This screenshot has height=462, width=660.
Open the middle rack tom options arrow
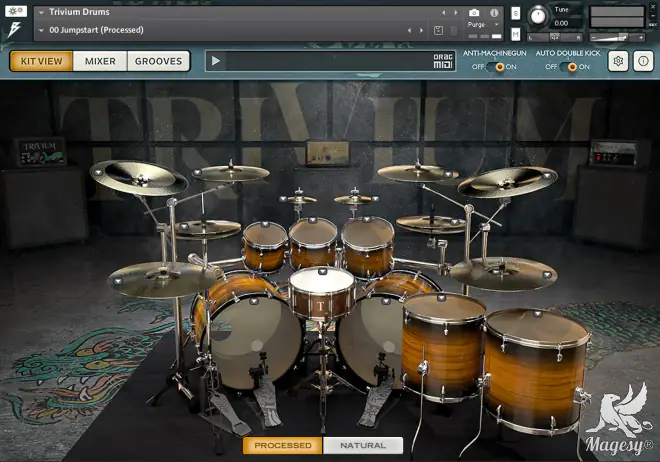click(x=312, y=220)
